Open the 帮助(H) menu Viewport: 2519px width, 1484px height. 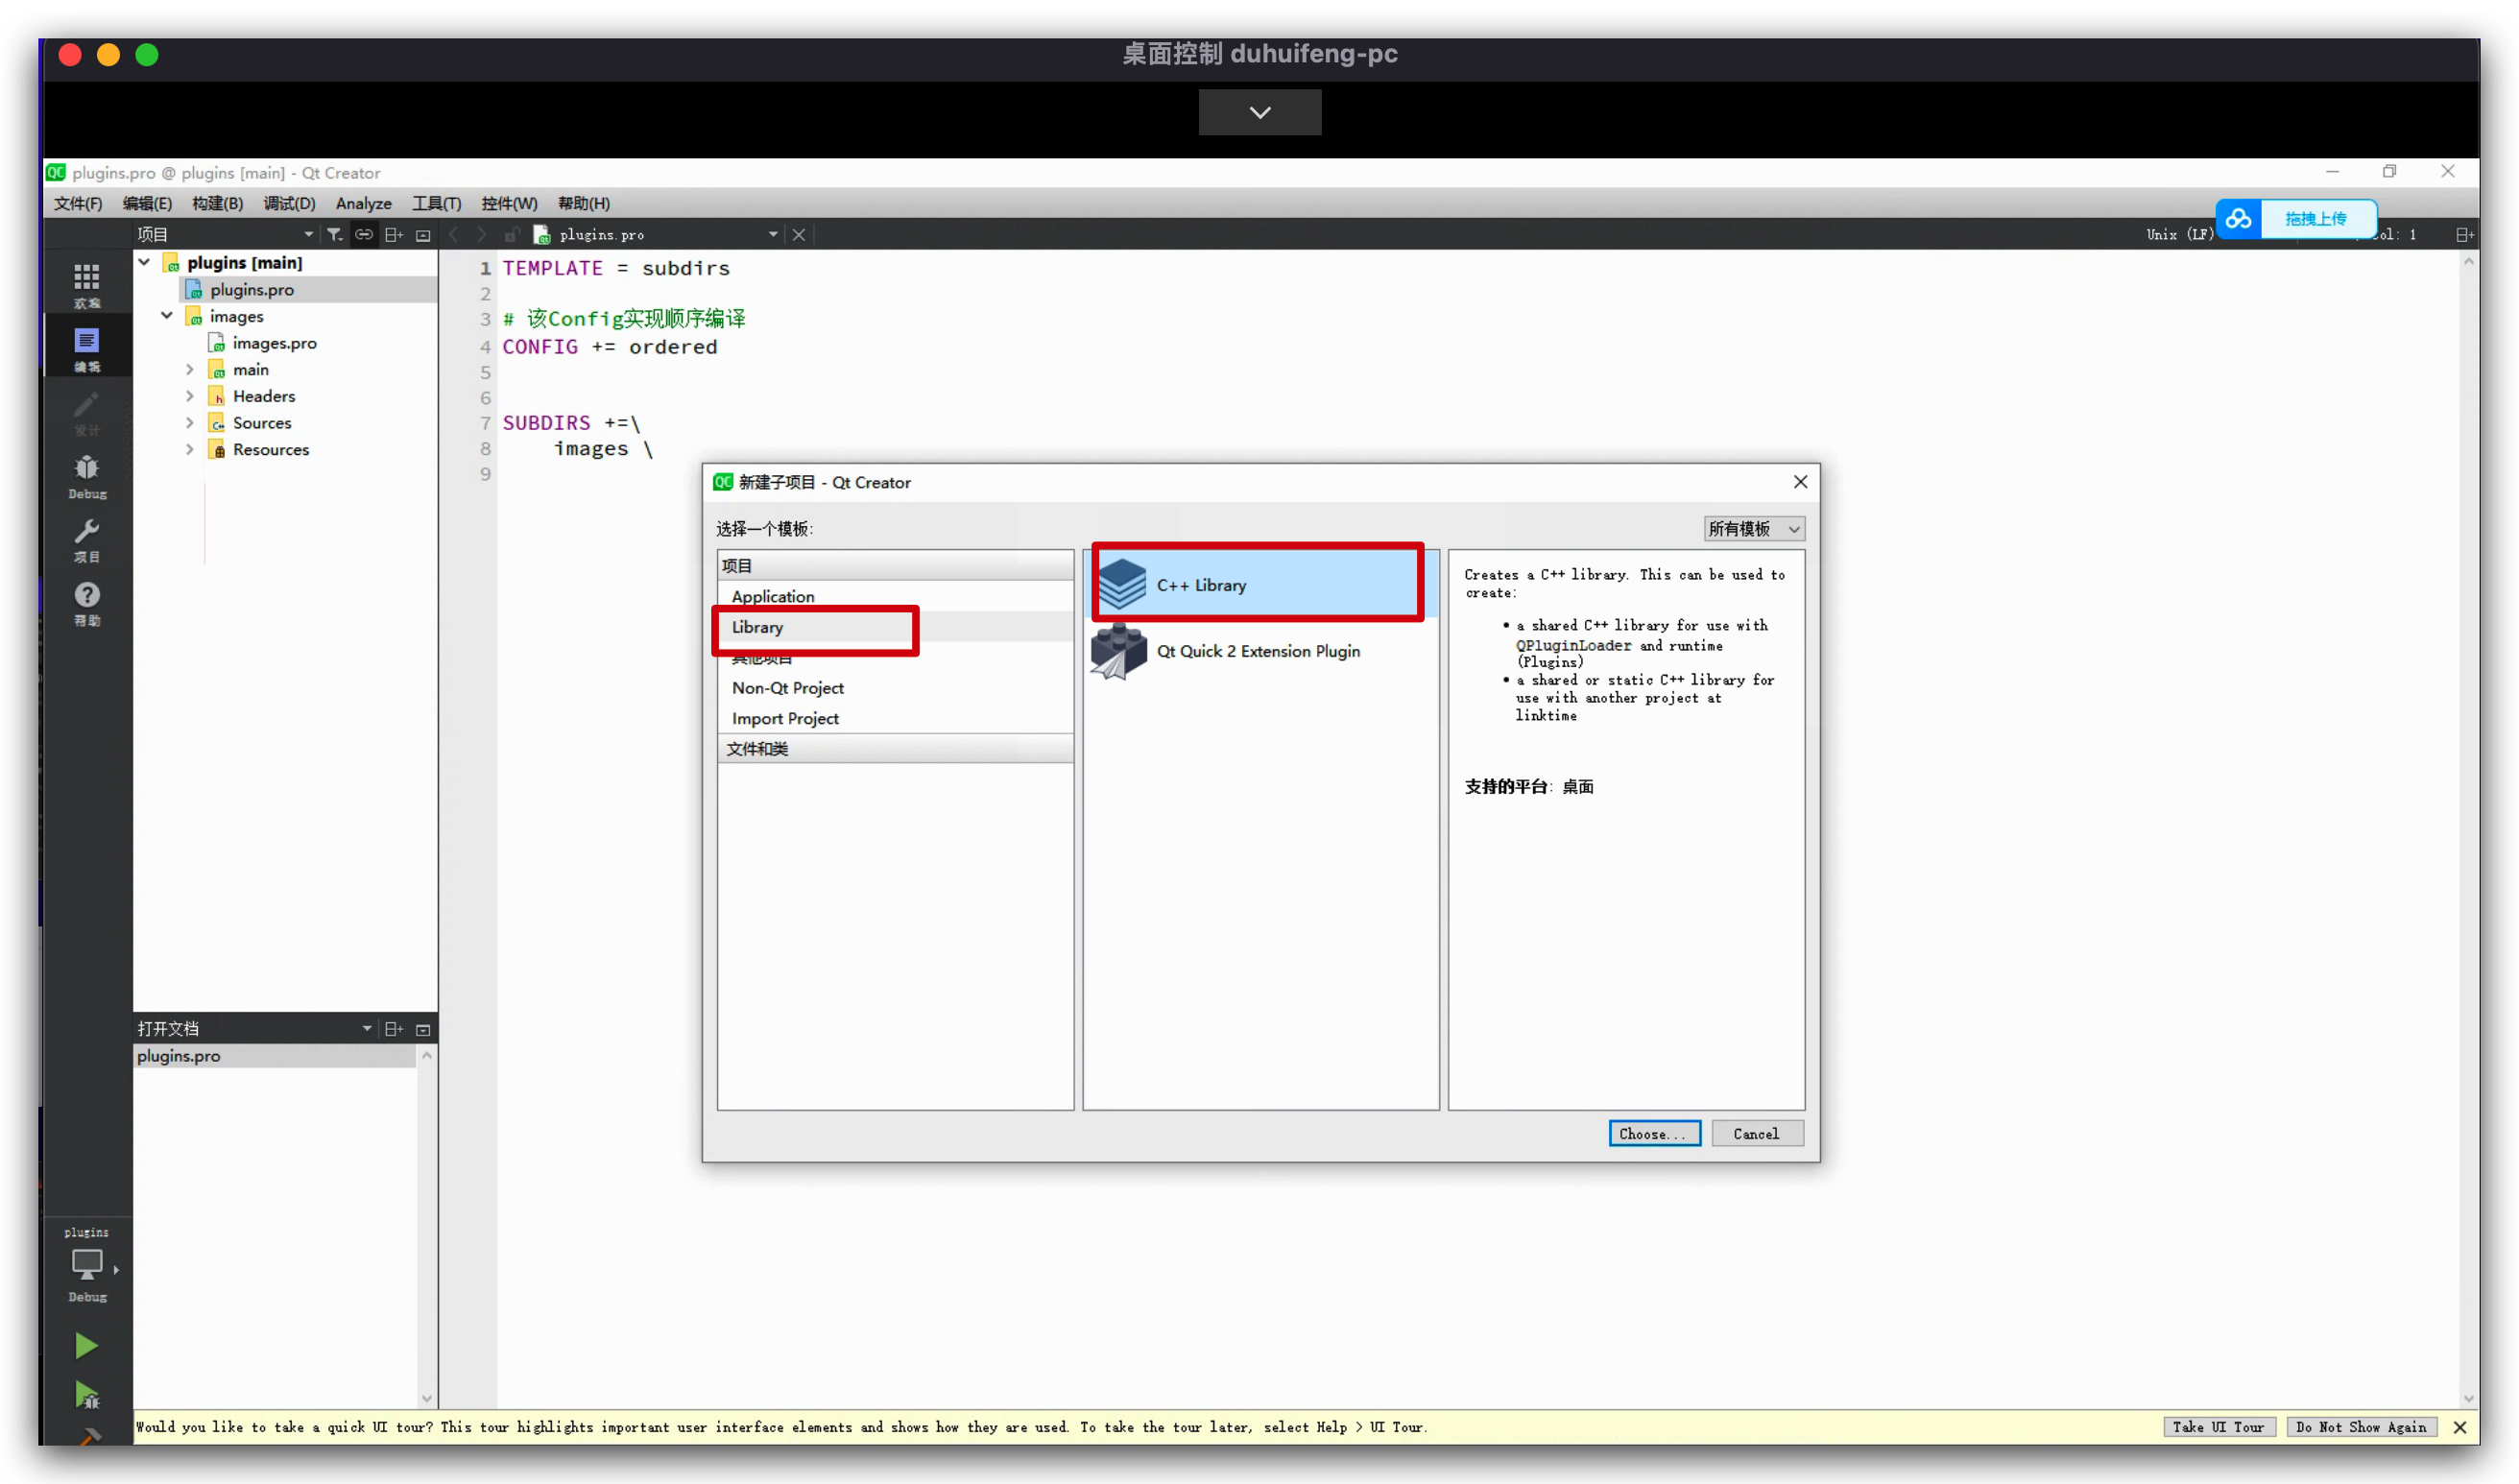(x=583, y=204)
